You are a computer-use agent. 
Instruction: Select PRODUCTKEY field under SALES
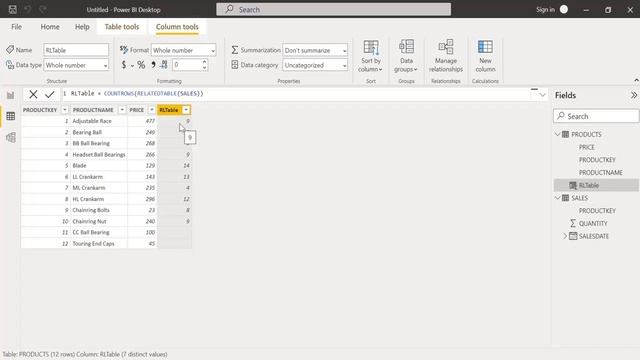click(597, 211)
